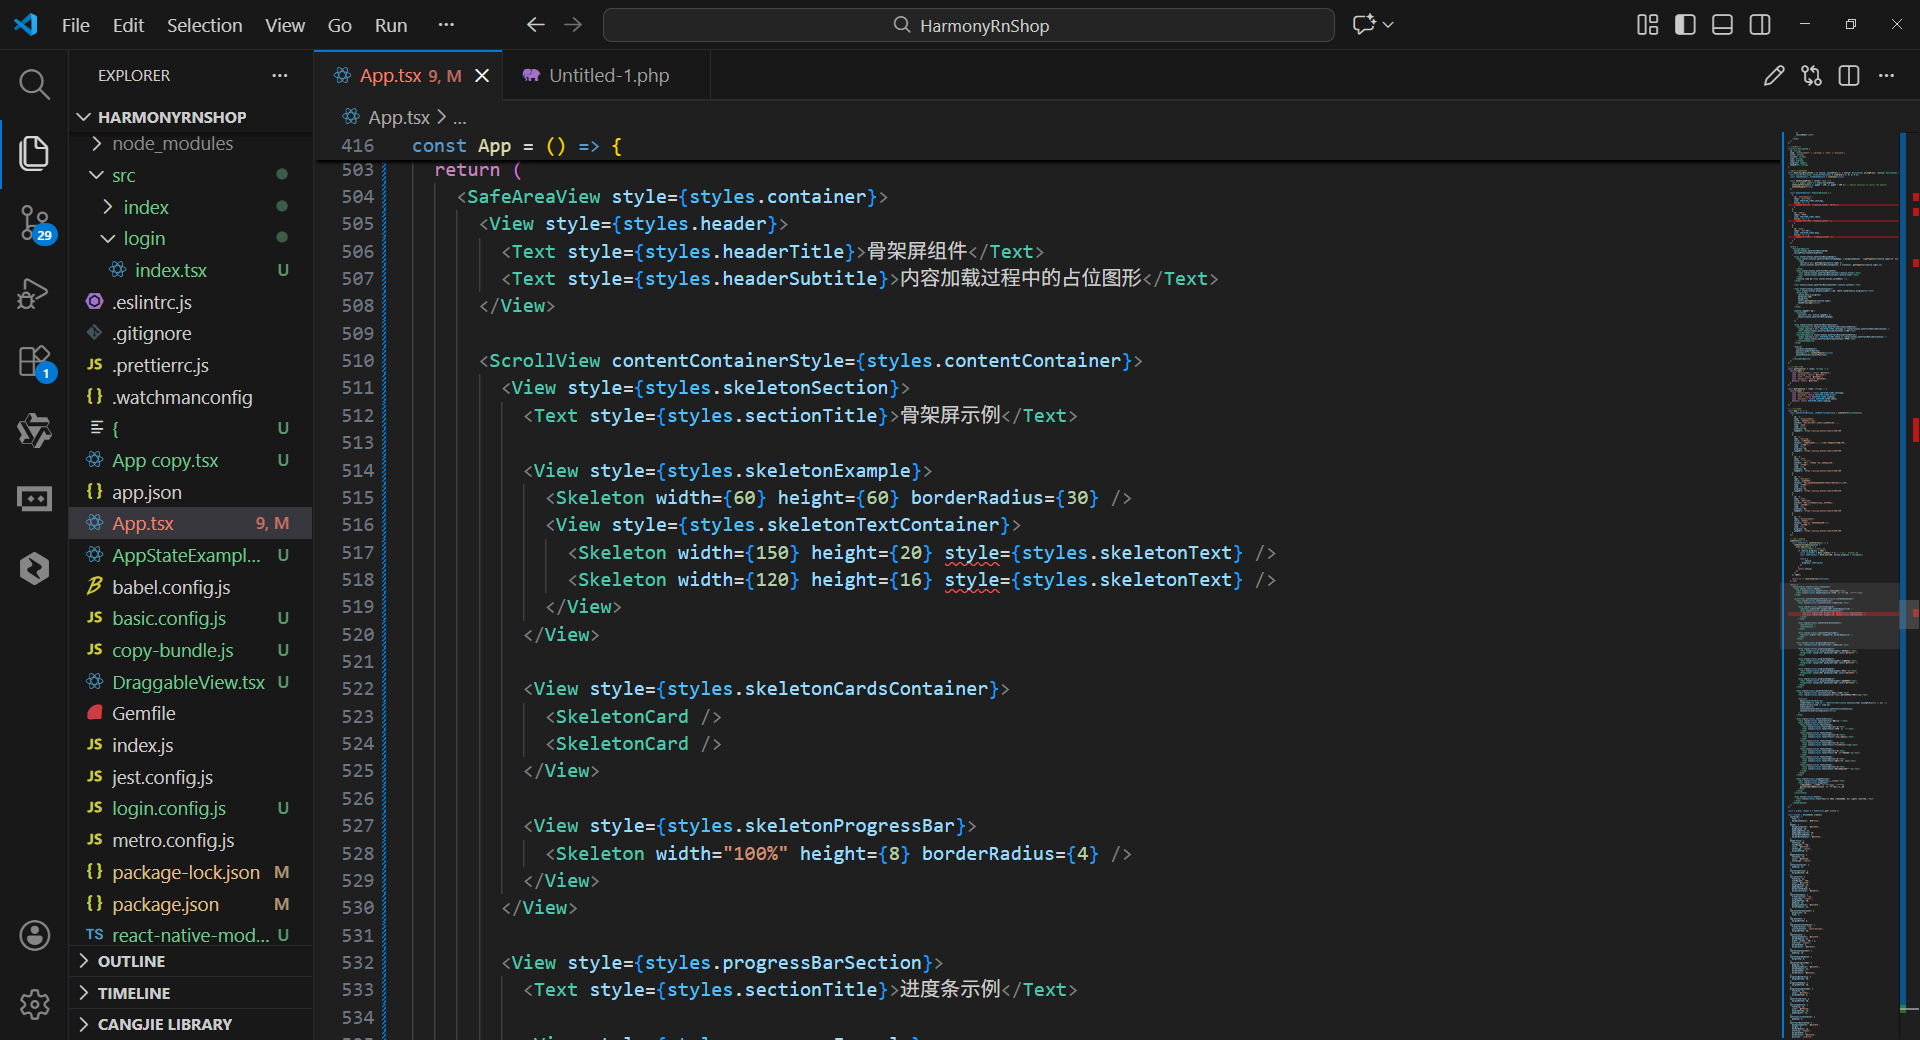This screenshot has height=1040, width=1920.
Task: Open the package-lock.json file
Action: pos(190,873)
